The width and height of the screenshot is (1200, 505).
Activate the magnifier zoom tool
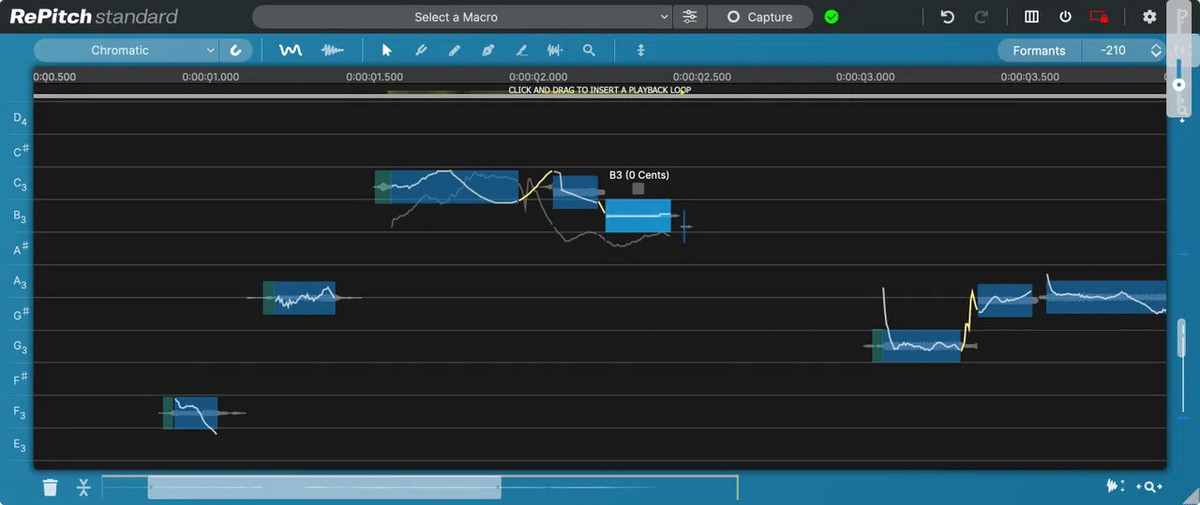click(589, 50)
